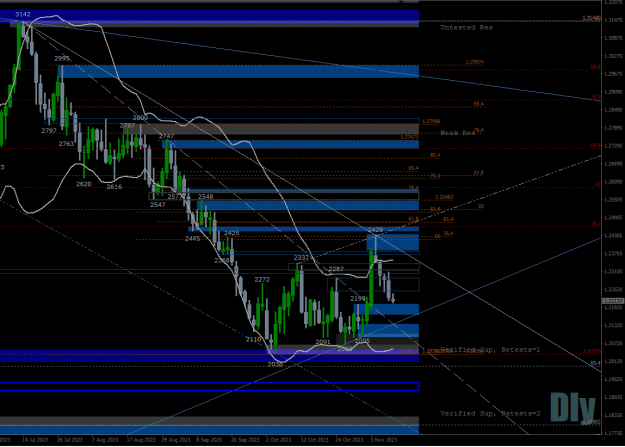The height and width of the screenshot is (447, 625).
Task: Click the 1.27996 zone price label
Action: (x=431, y=121)
